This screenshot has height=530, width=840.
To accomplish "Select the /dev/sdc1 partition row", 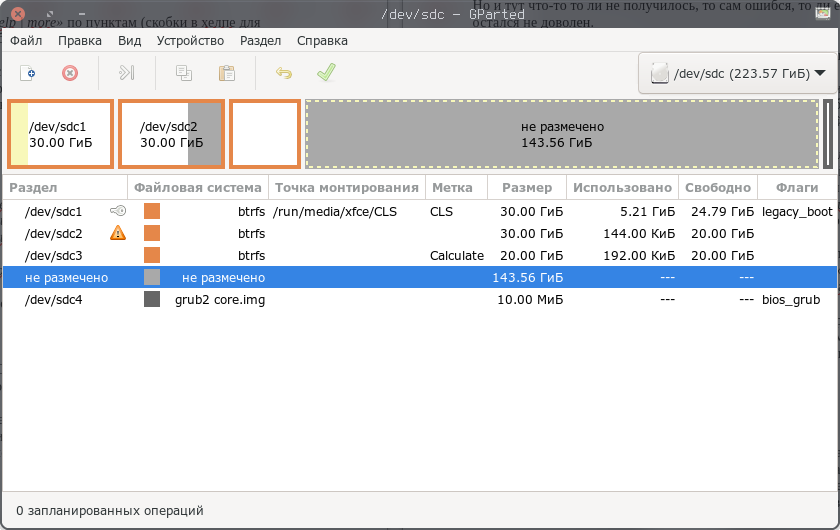I will pos(421,212).
